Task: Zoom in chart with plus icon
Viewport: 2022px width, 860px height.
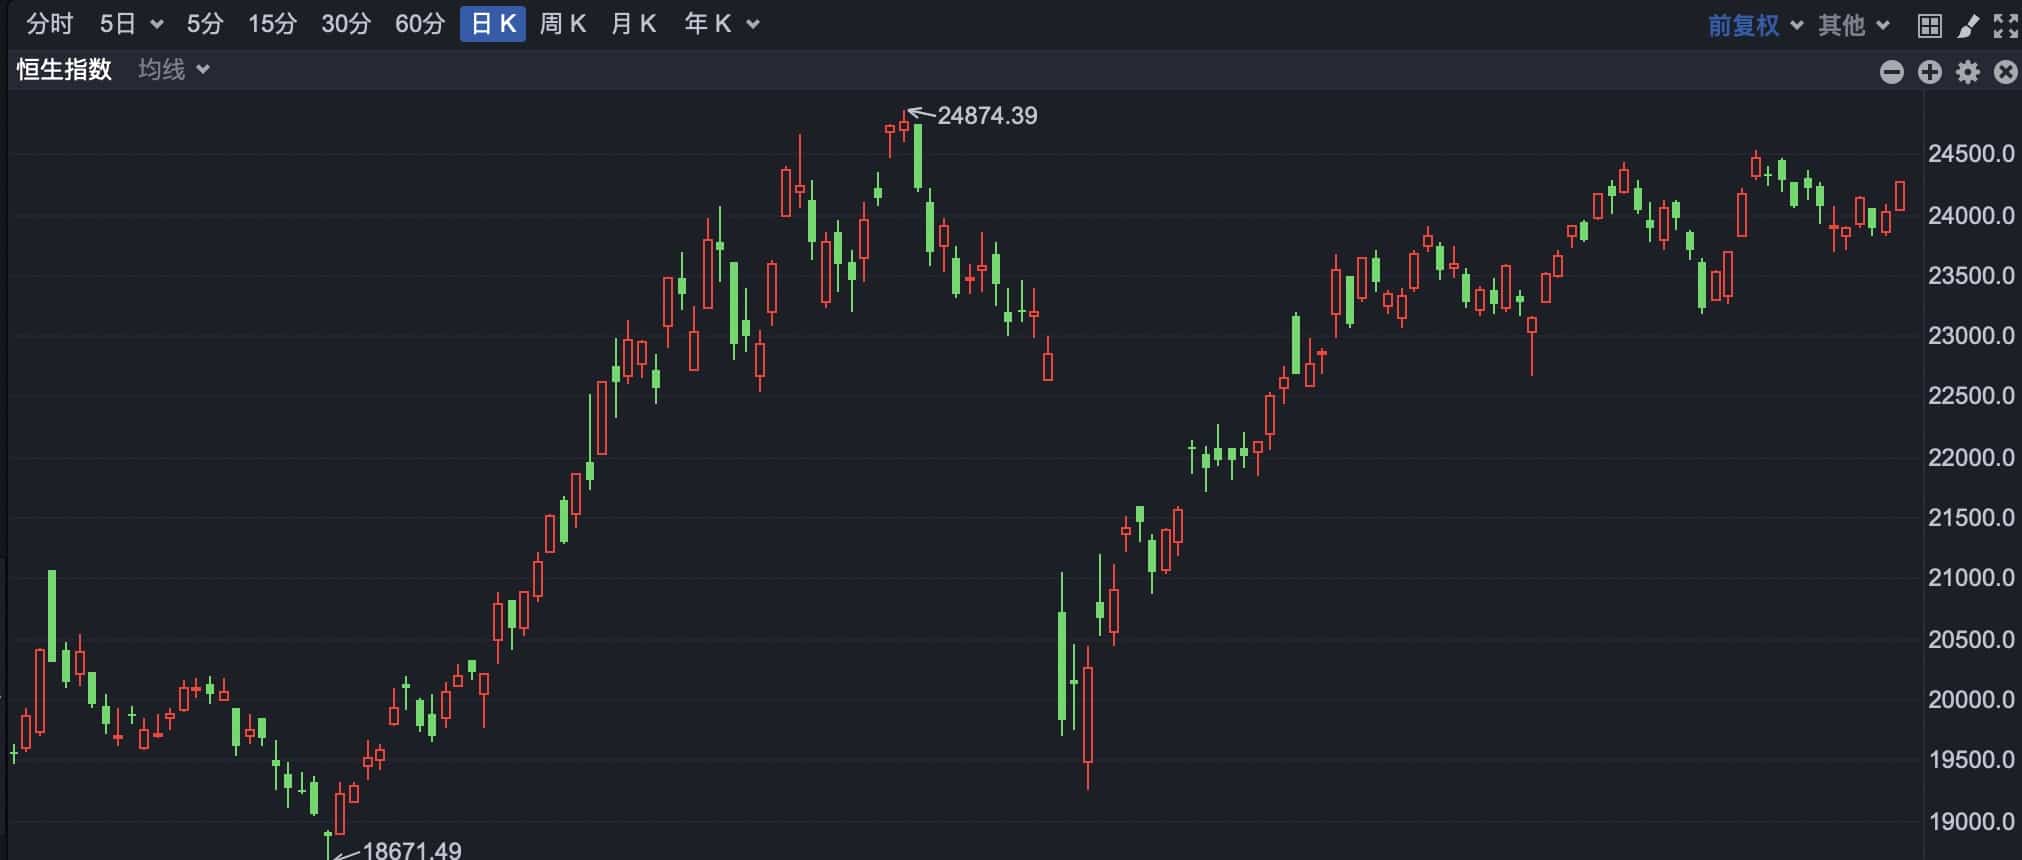Action: 1929,72
